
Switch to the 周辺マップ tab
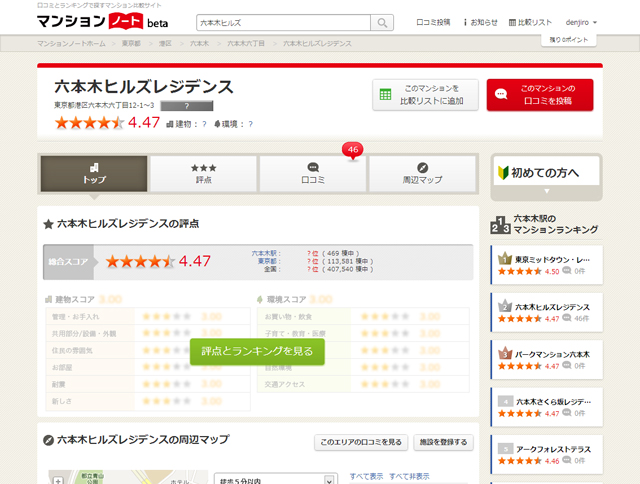pos(422,173)
